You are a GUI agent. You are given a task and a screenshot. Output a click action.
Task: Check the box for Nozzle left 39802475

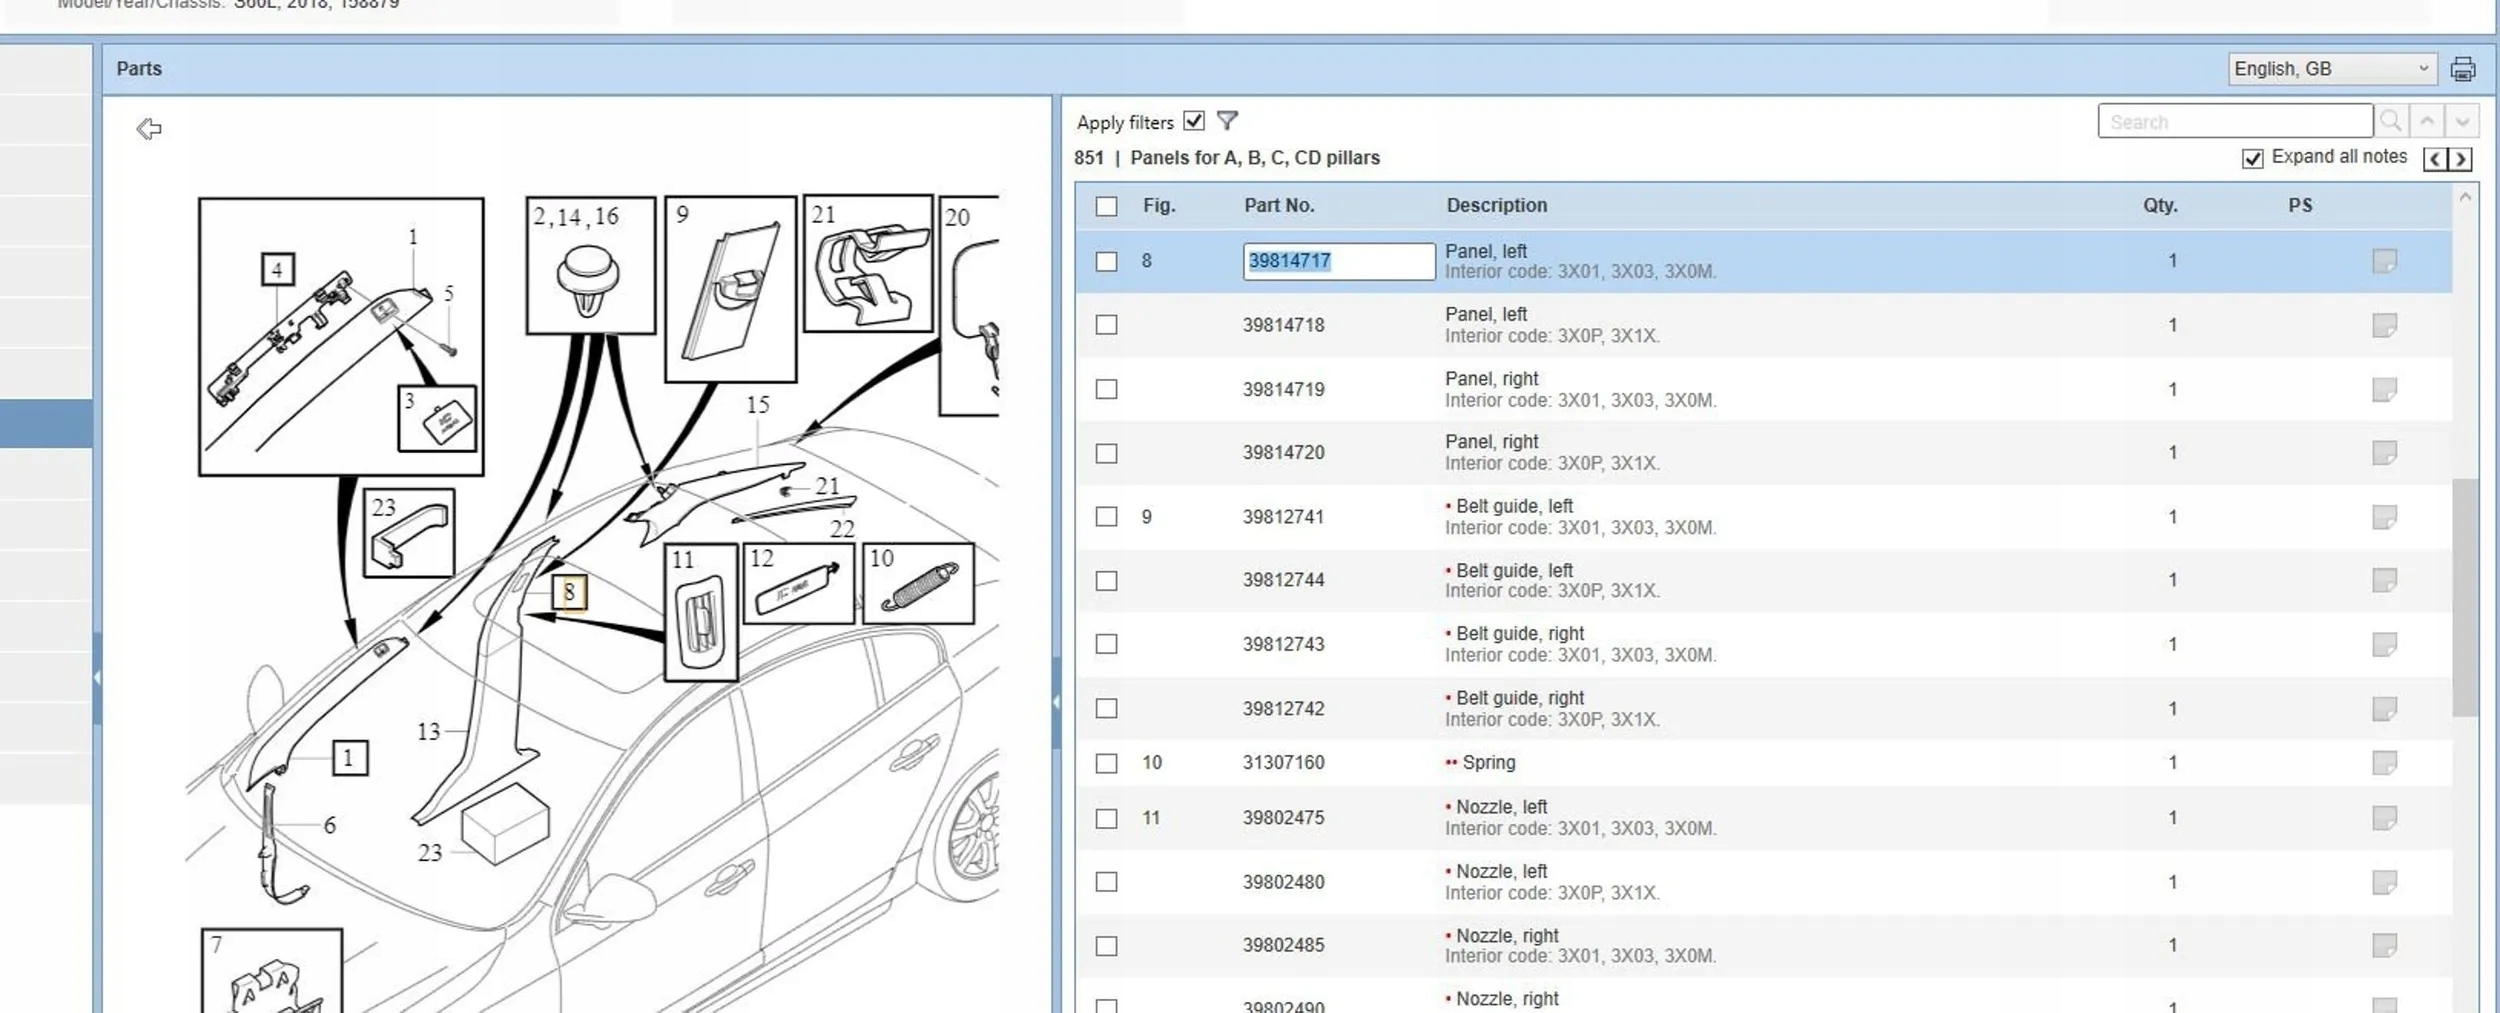click(x=1106, y=818)
